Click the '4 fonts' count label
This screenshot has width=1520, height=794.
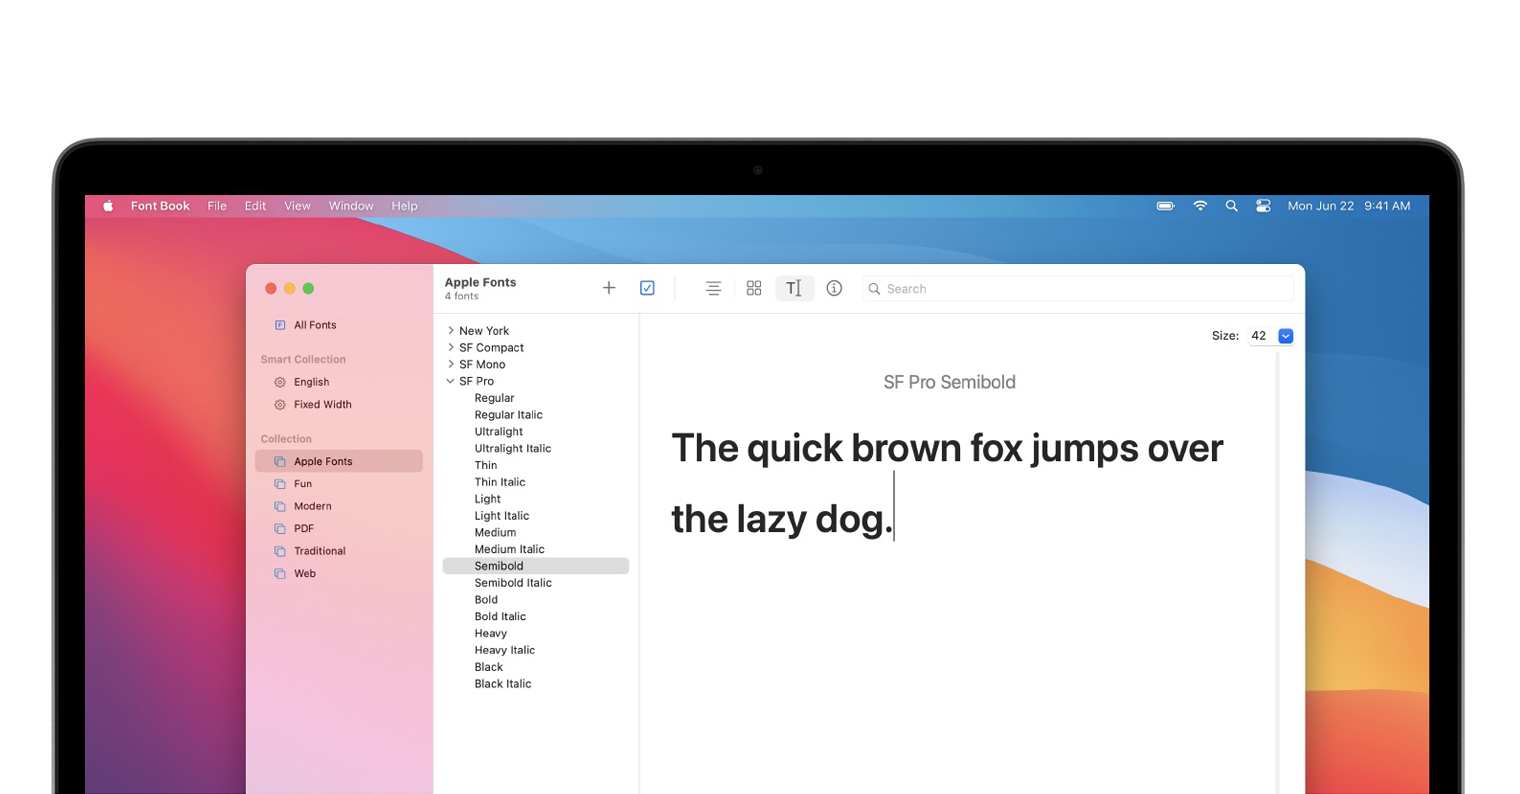[461, 297]
